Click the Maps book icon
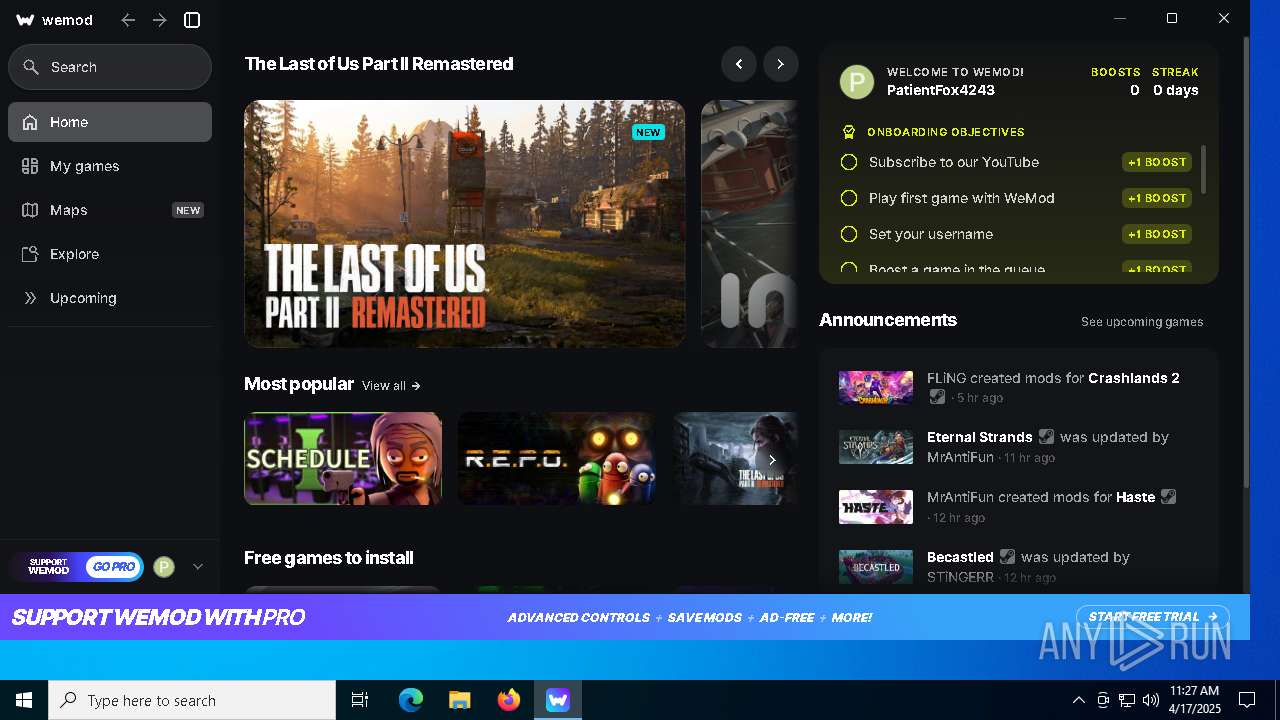1280x720 pixels. [30, 210]
